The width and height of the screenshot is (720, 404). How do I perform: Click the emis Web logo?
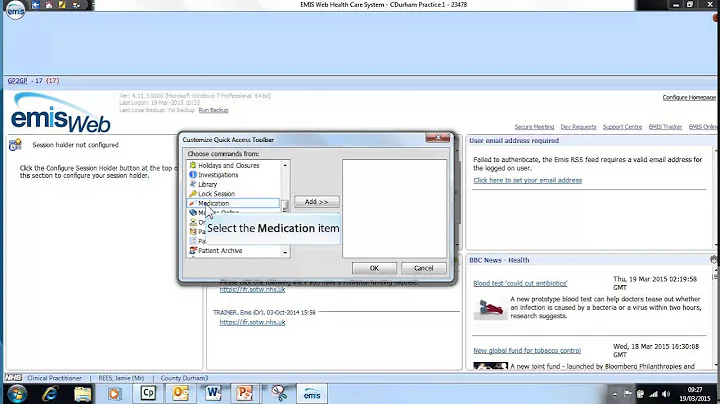(x=60, y=113)
